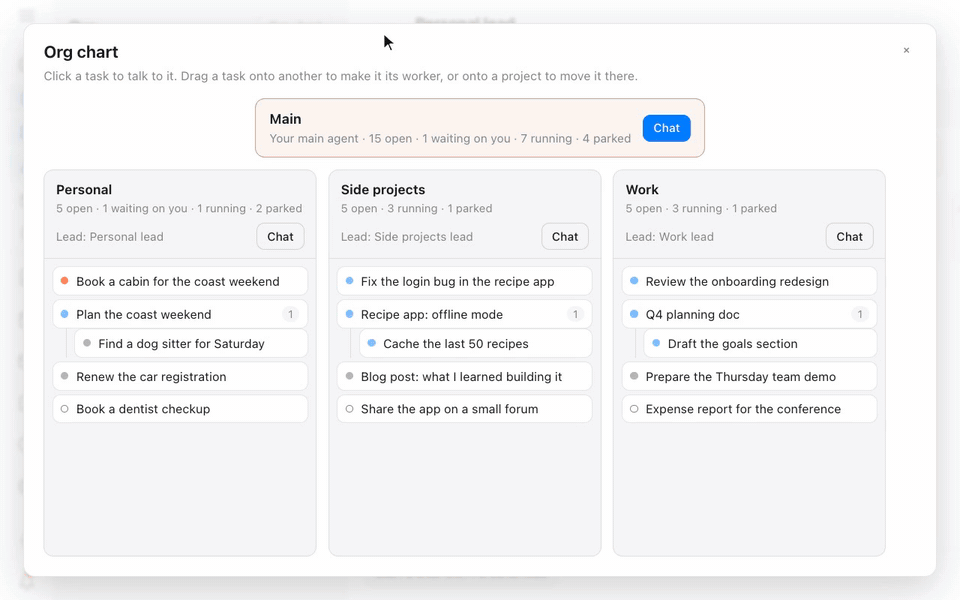Click the worker count badge on 'Plan the coast weekend'
This screenshot has width=960, height=600.
pyautogui.click(x=290, y=315)
